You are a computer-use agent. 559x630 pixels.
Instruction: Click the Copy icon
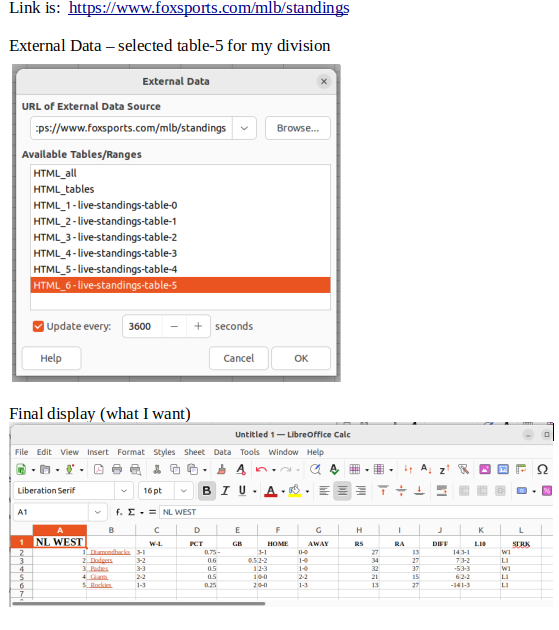click(x=175, y=469)
